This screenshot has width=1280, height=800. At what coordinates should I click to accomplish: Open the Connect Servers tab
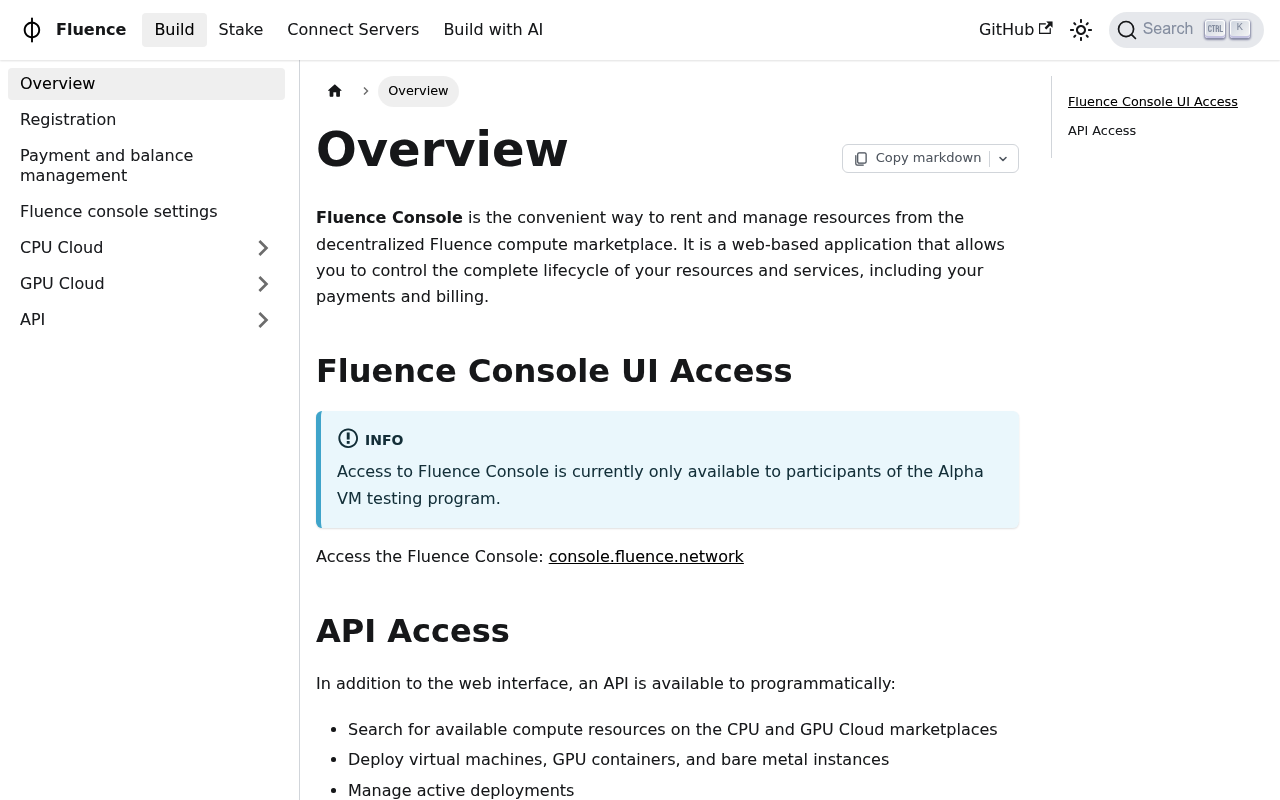(353, 30)
